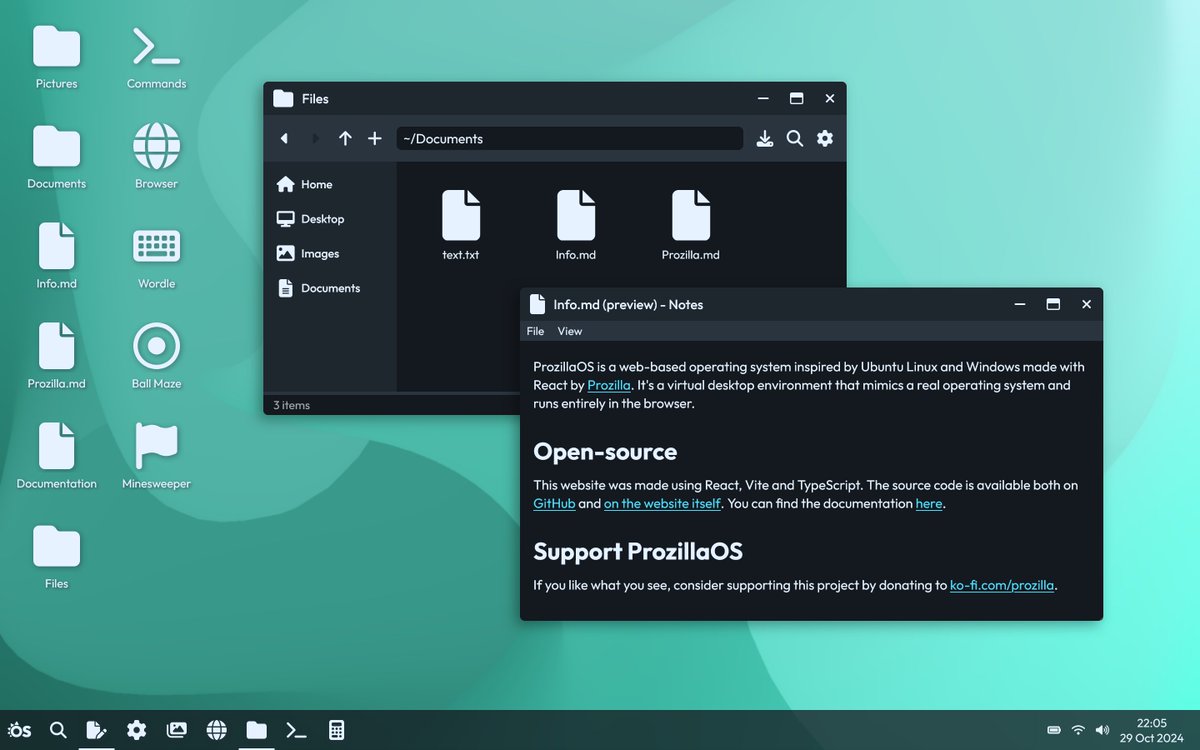
Task: Open the Documents folder desktop icon
Action: click(57, 158)
